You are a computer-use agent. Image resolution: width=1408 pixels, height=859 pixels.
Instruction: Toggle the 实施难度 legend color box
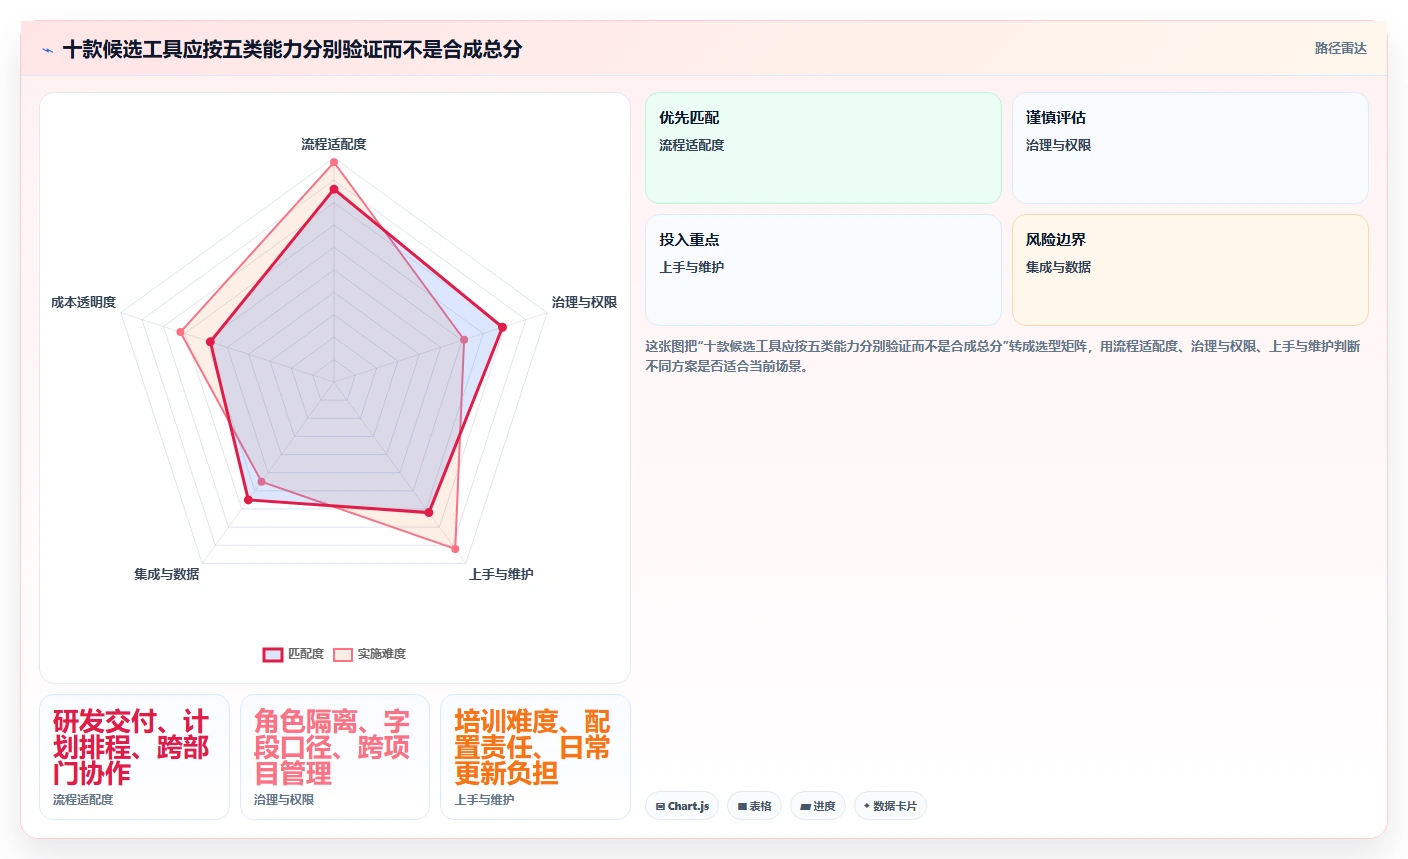pyautogui.click(x=343, y=654)
